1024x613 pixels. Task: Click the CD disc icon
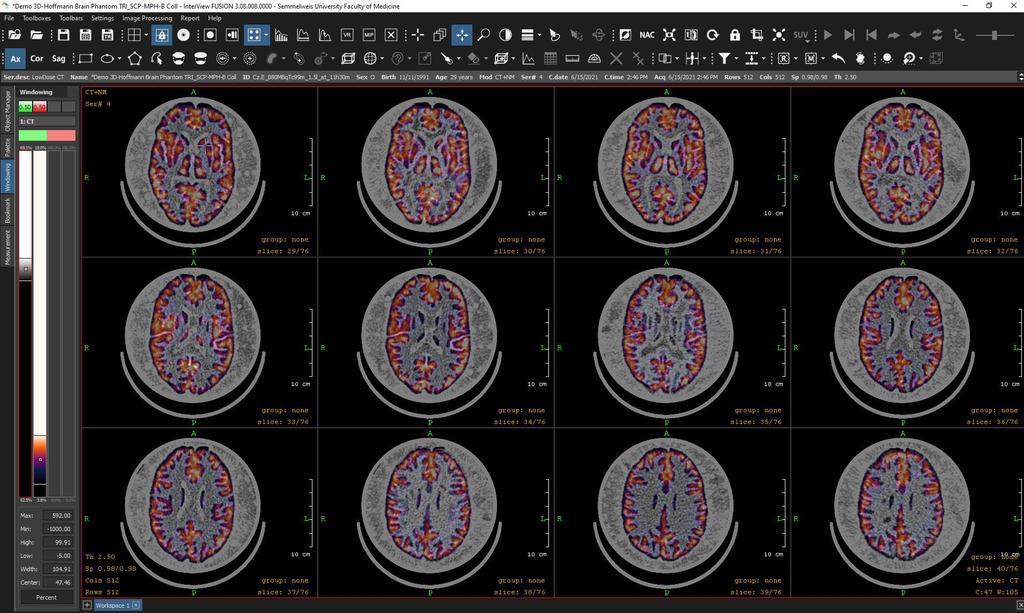coord(184,35)
